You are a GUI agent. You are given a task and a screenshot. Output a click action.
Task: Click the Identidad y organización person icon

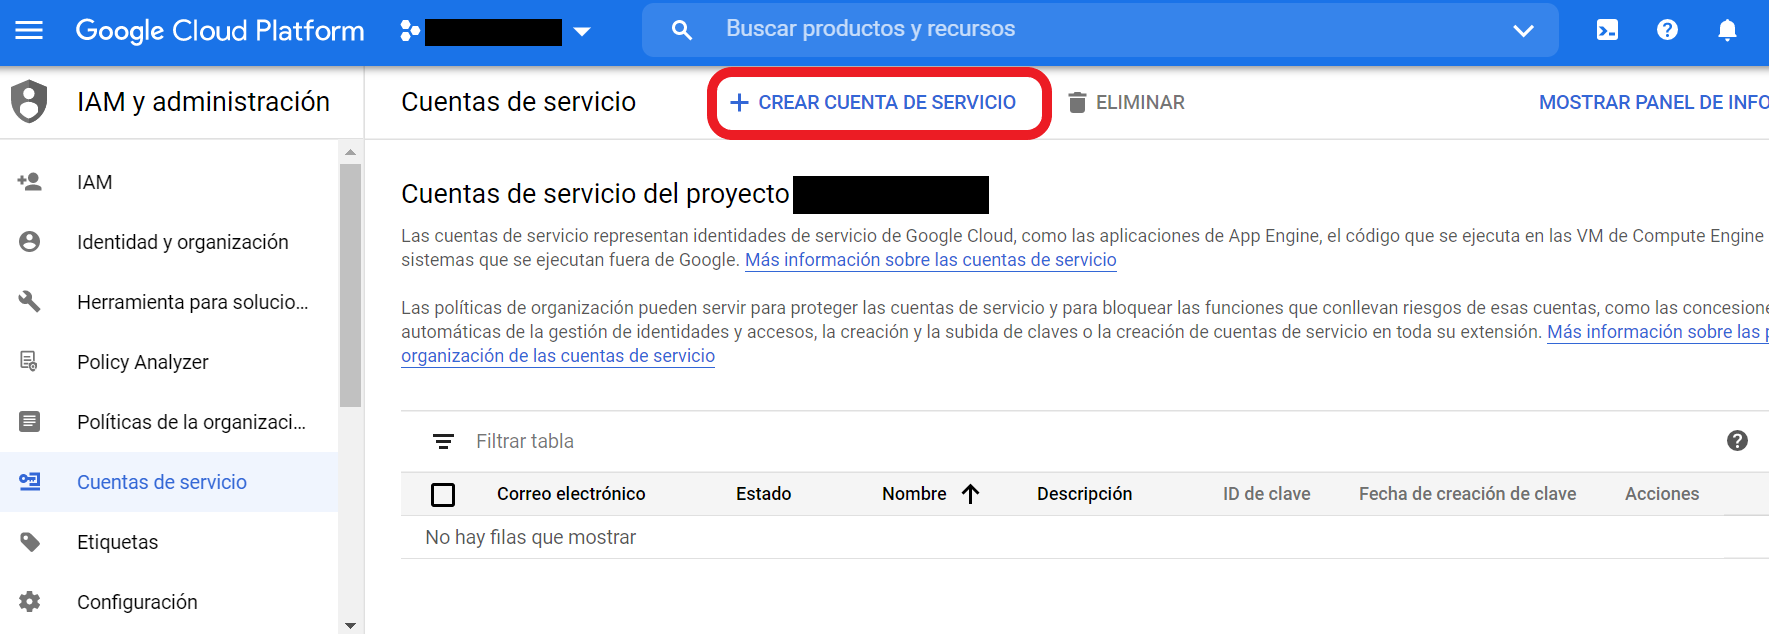click(x=30, y=242)
